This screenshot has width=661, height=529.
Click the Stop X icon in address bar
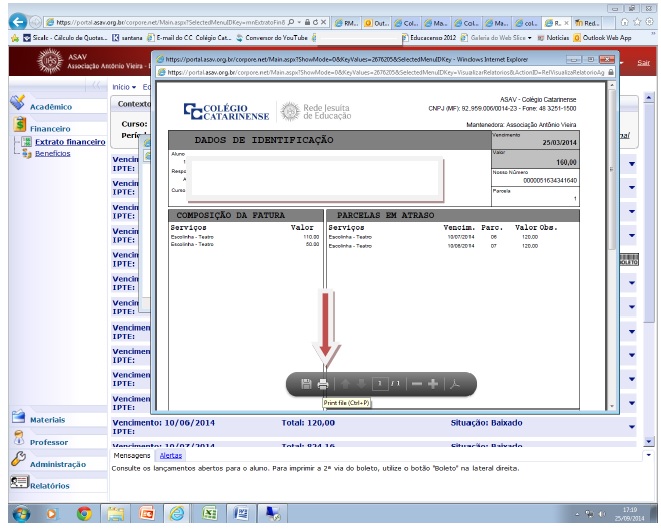(x=323, y=22)
